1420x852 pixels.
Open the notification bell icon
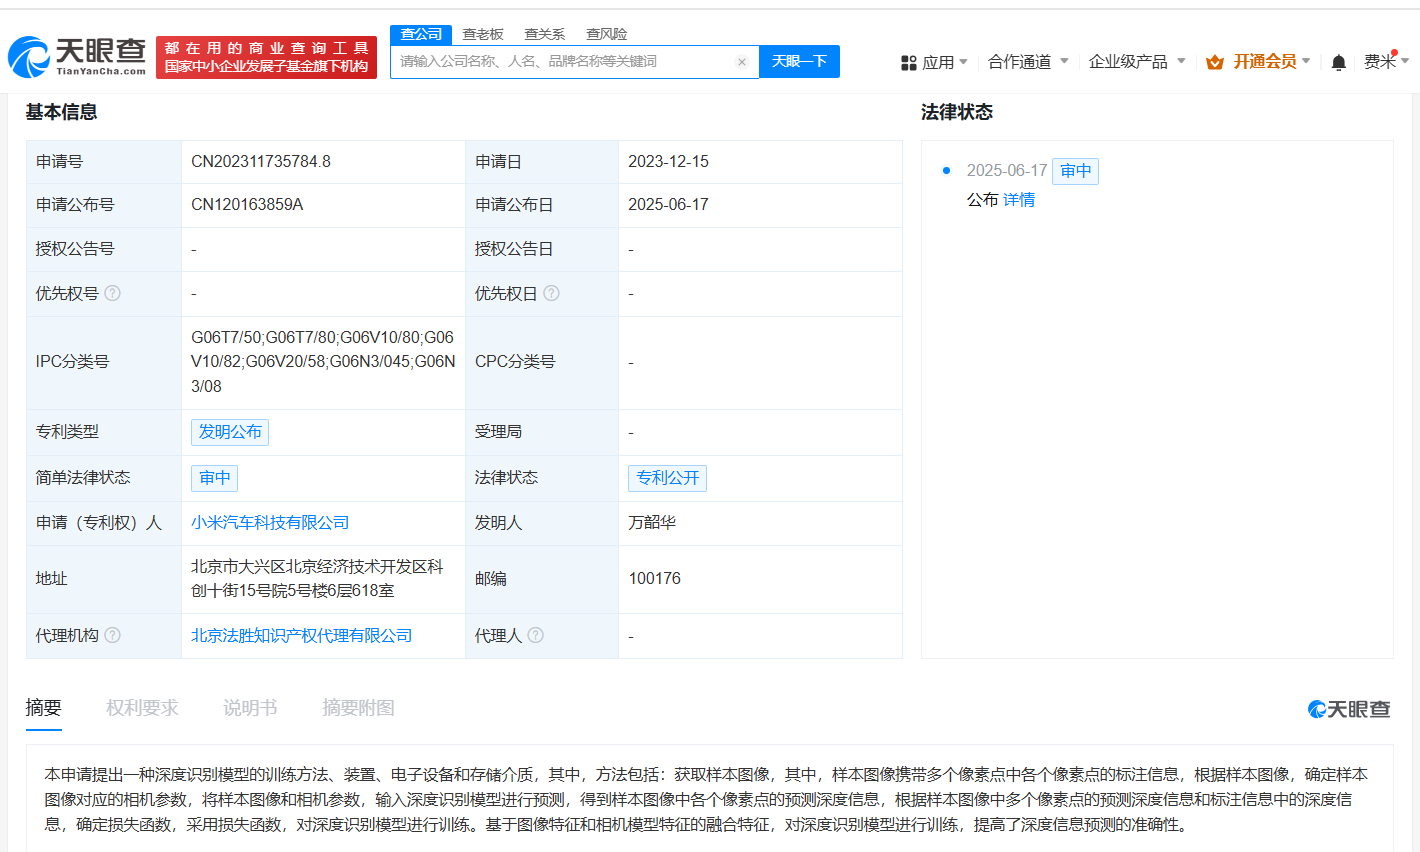(1338, 62)
